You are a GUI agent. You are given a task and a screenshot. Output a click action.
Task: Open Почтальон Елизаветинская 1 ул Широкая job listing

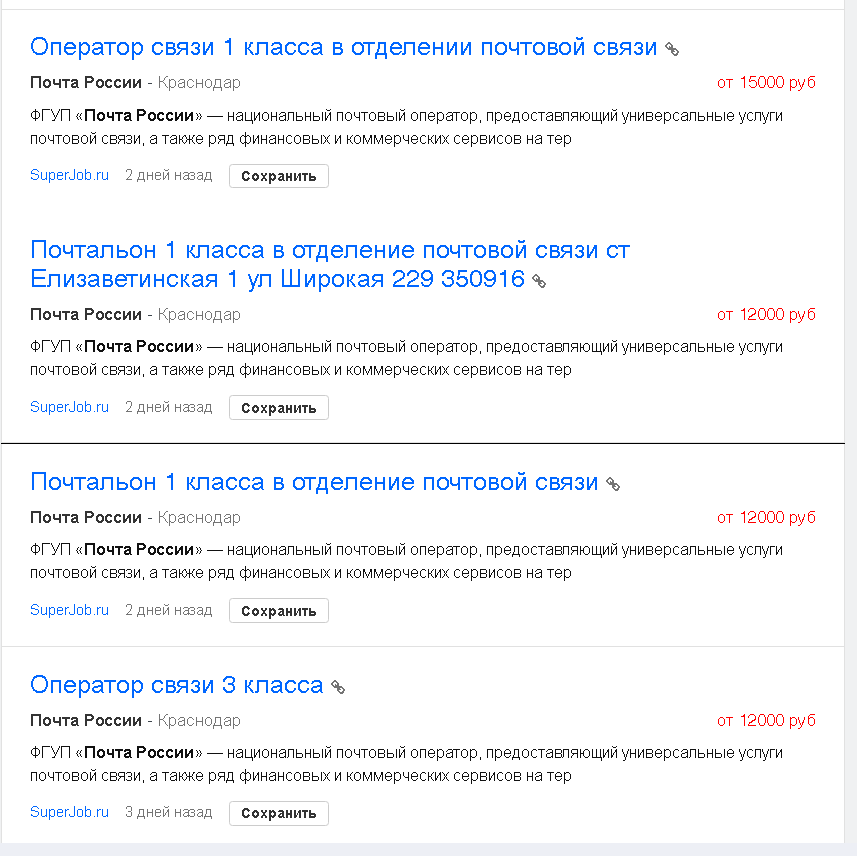(x=330, y=265)
